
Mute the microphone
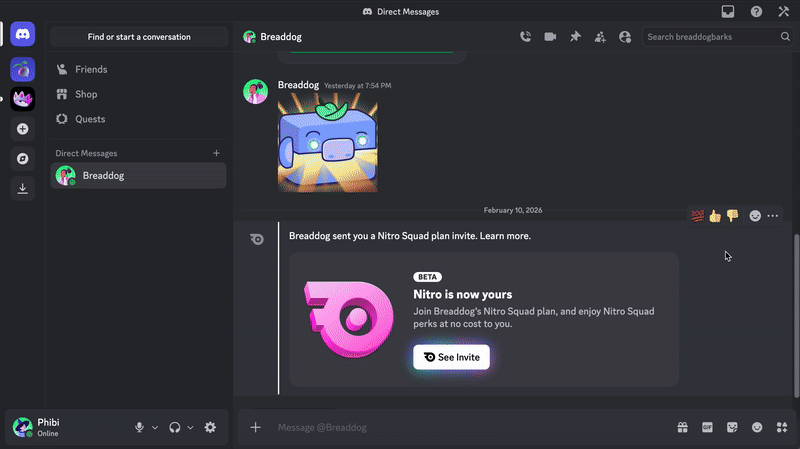(139, 427)
